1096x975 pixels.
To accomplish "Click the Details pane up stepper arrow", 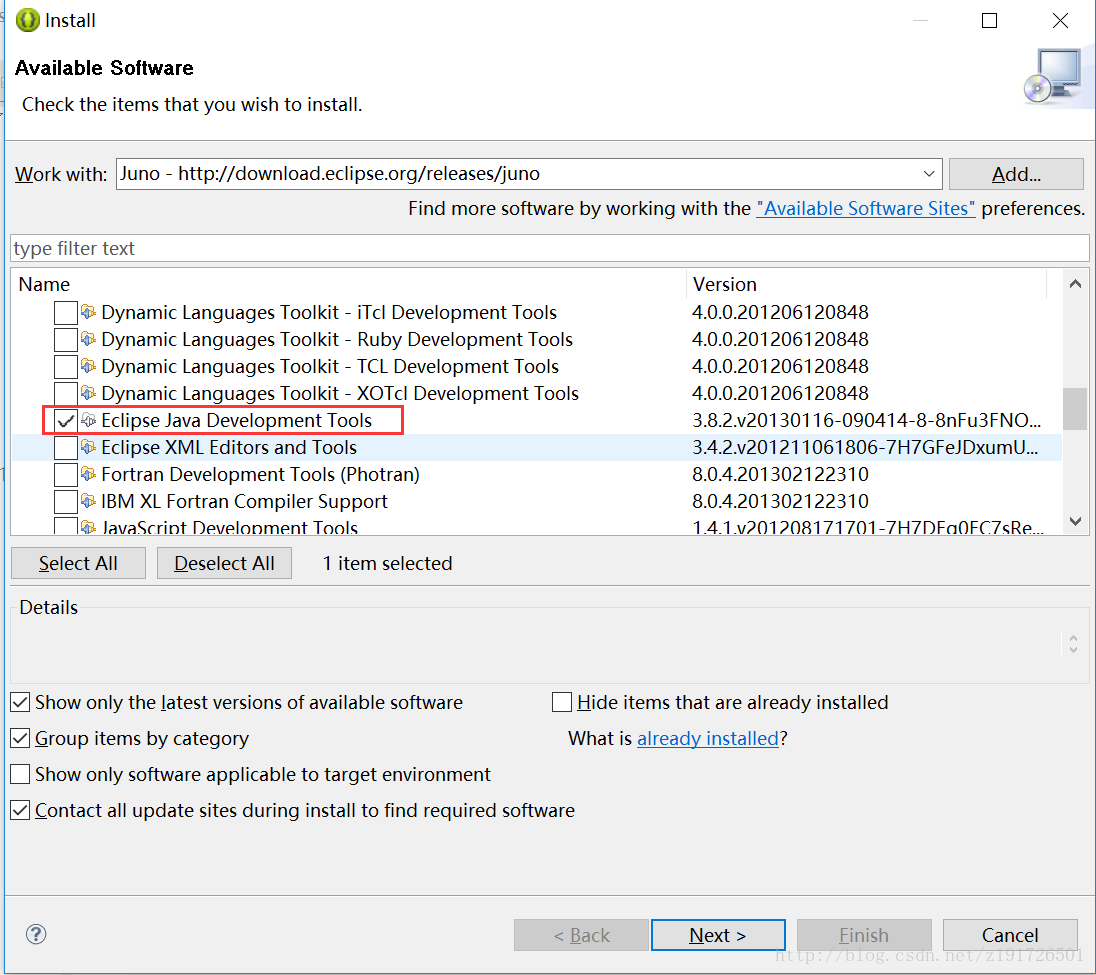I will (1073, 637).
